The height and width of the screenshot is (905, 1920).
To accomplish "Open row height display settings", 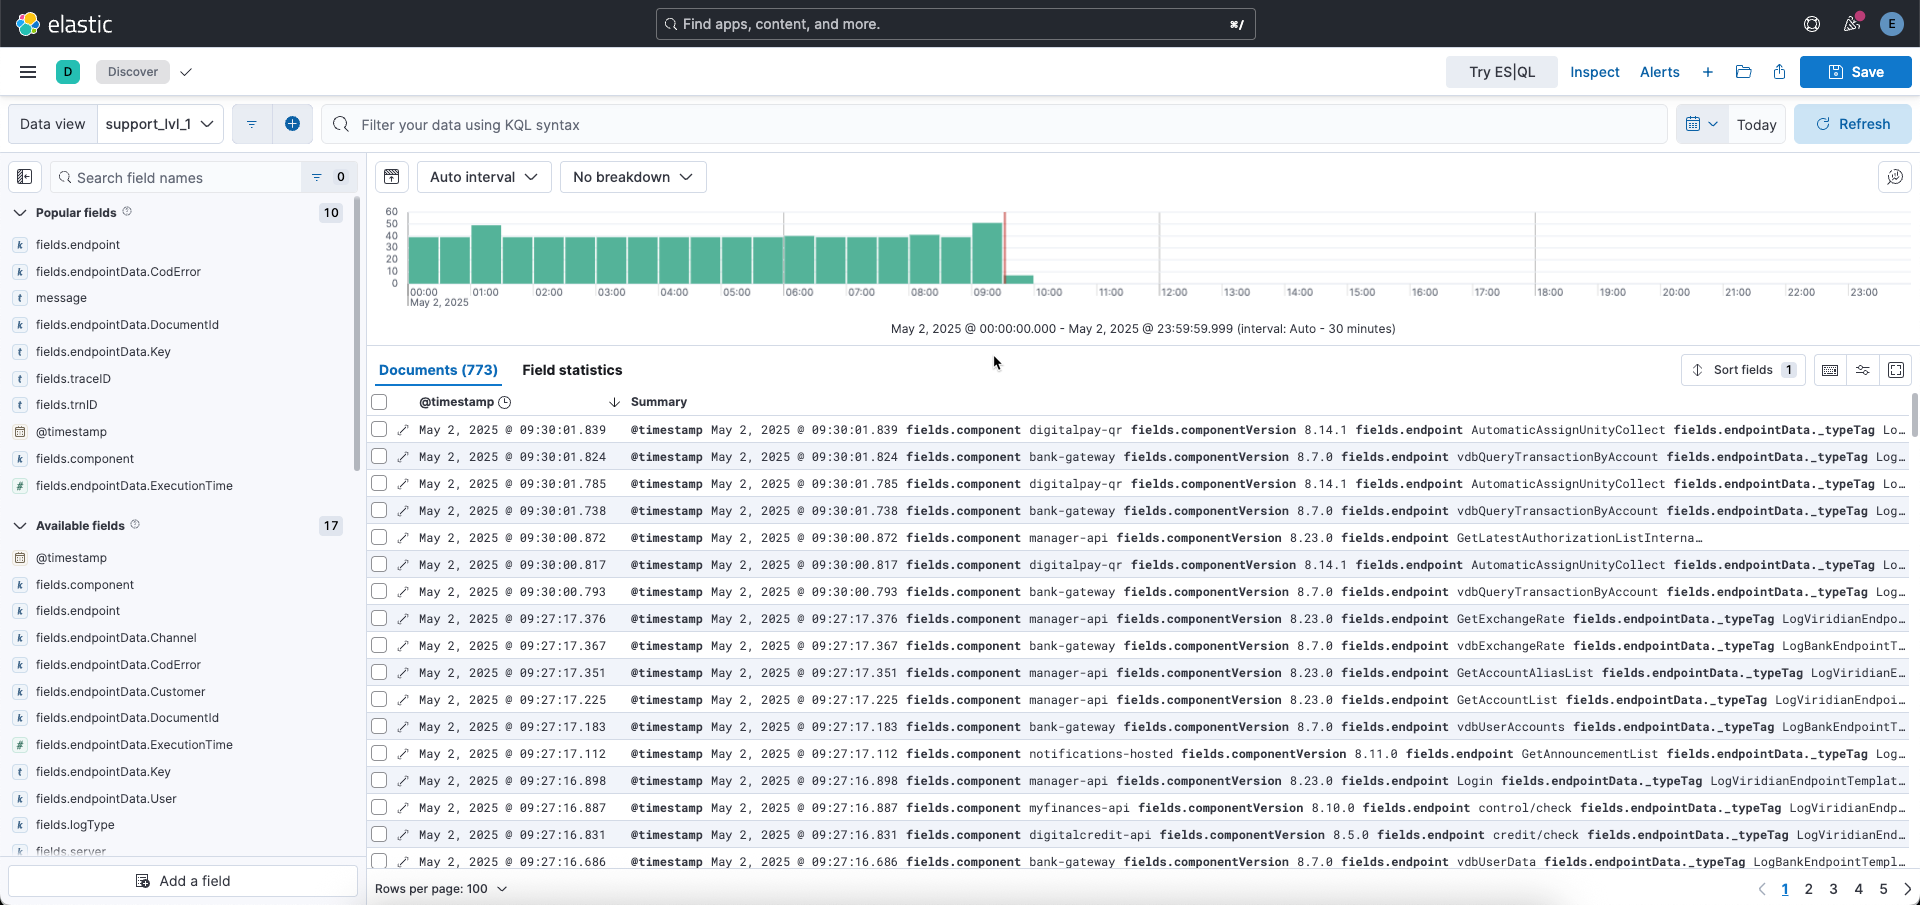I will pyautogui.click(x=1863, y=370).
